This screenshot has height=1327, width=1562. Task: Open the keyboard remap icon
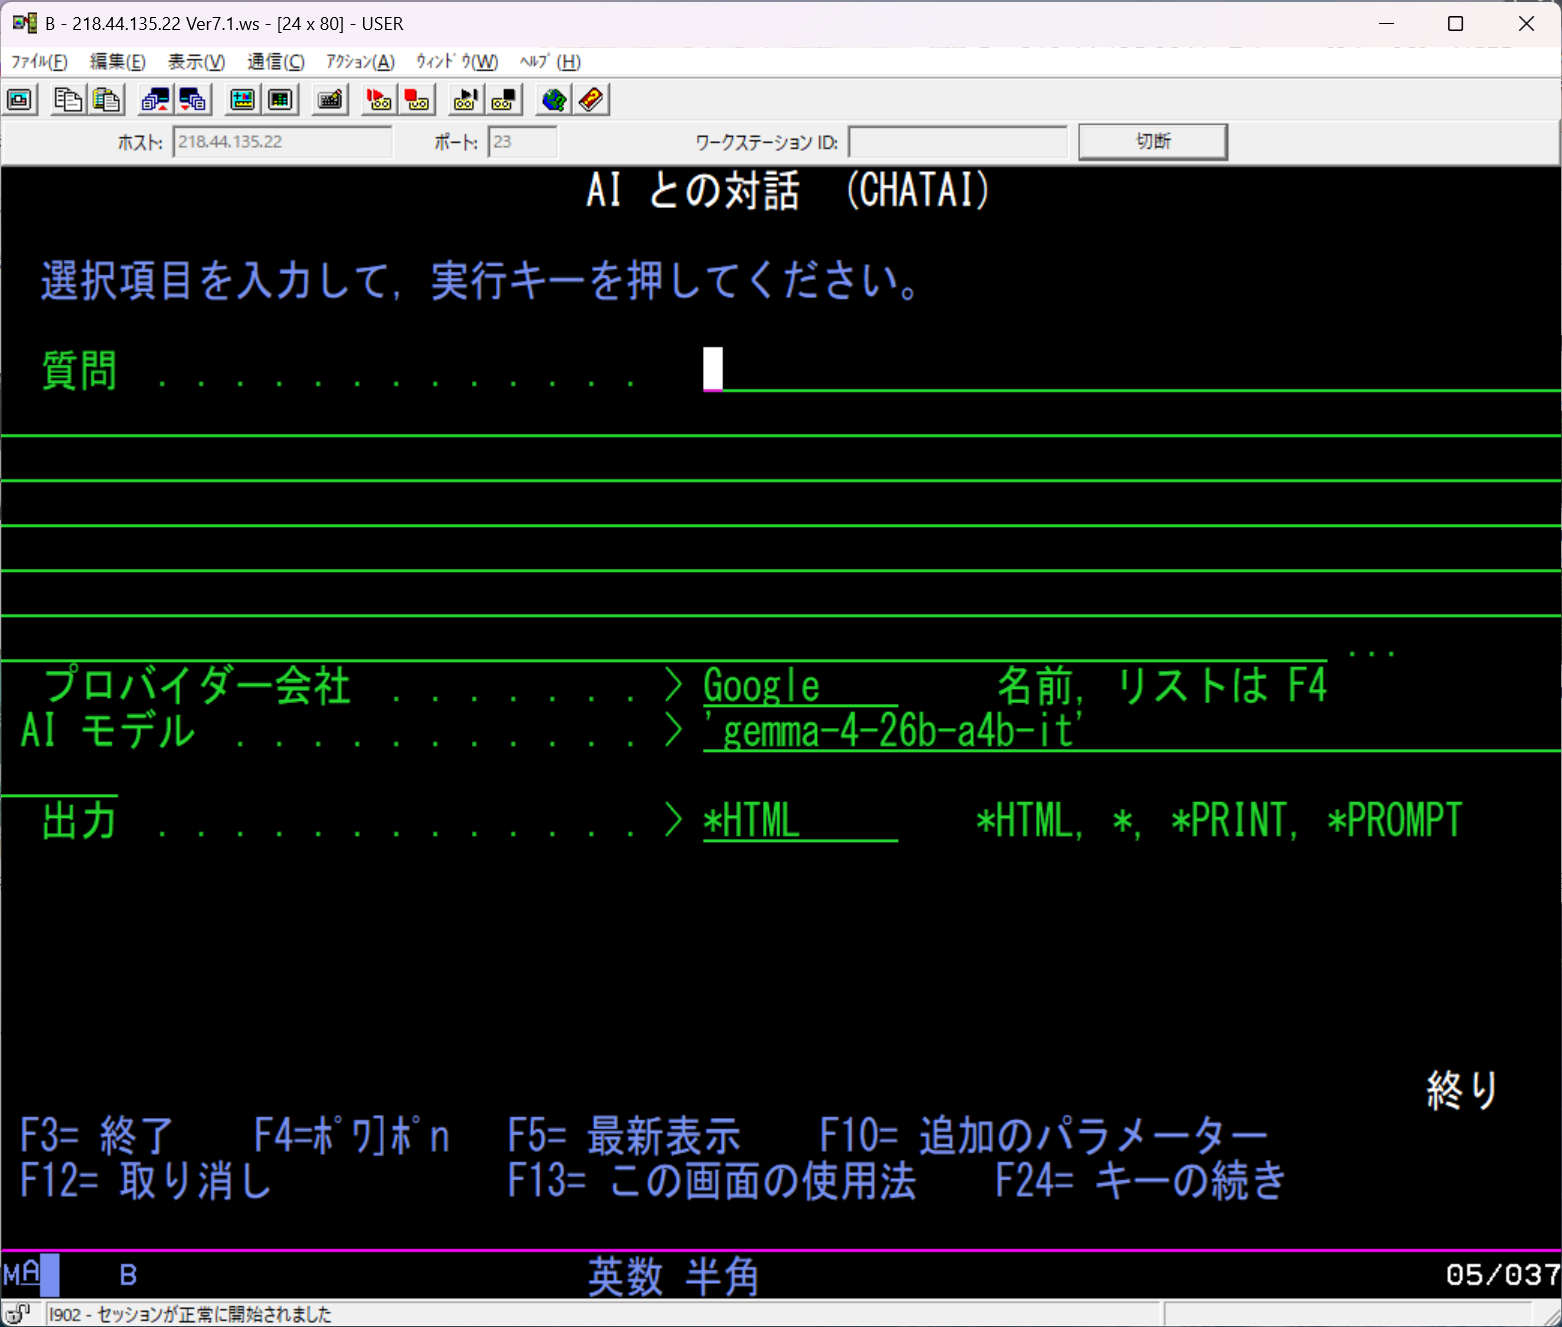[330, 100]
